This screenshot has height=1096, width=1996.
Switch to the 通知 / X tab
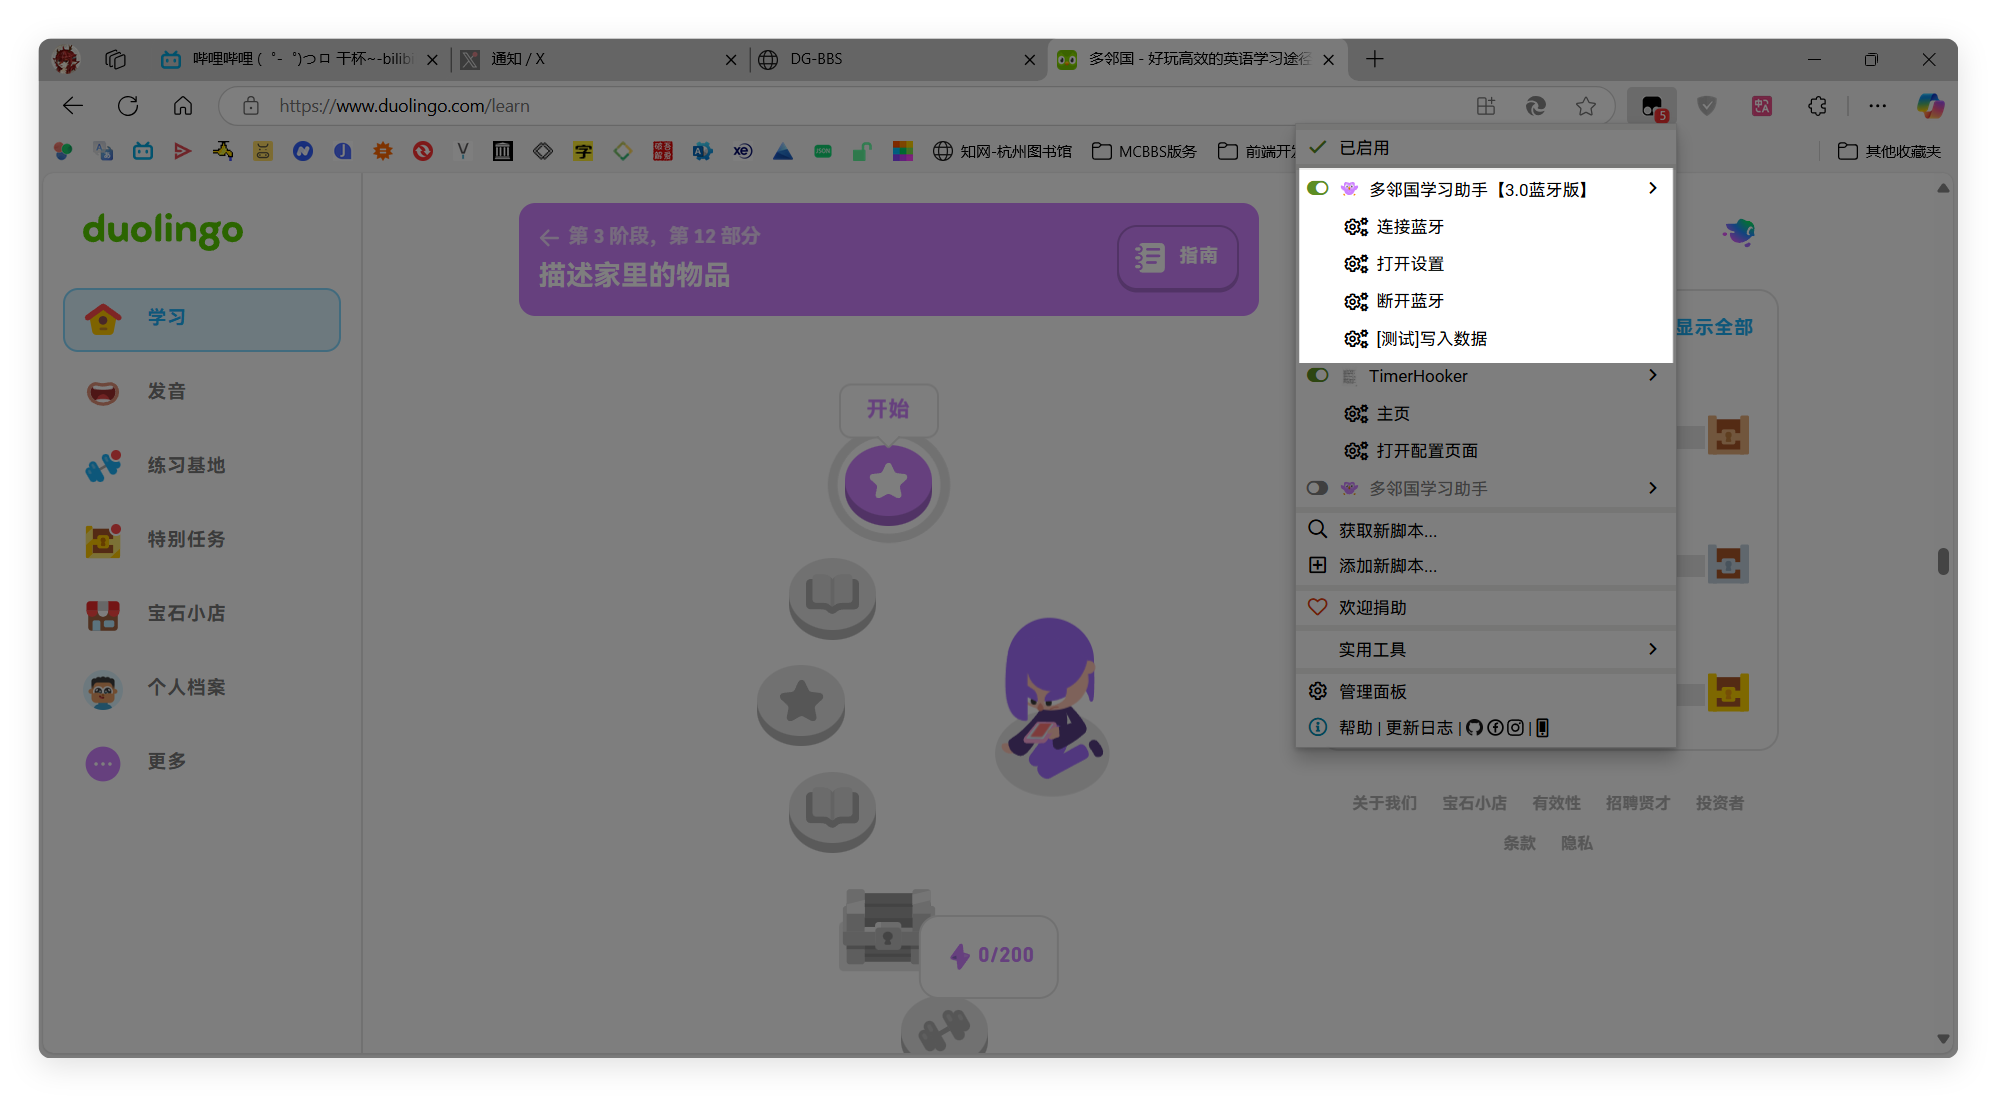[x=598, y=59]
